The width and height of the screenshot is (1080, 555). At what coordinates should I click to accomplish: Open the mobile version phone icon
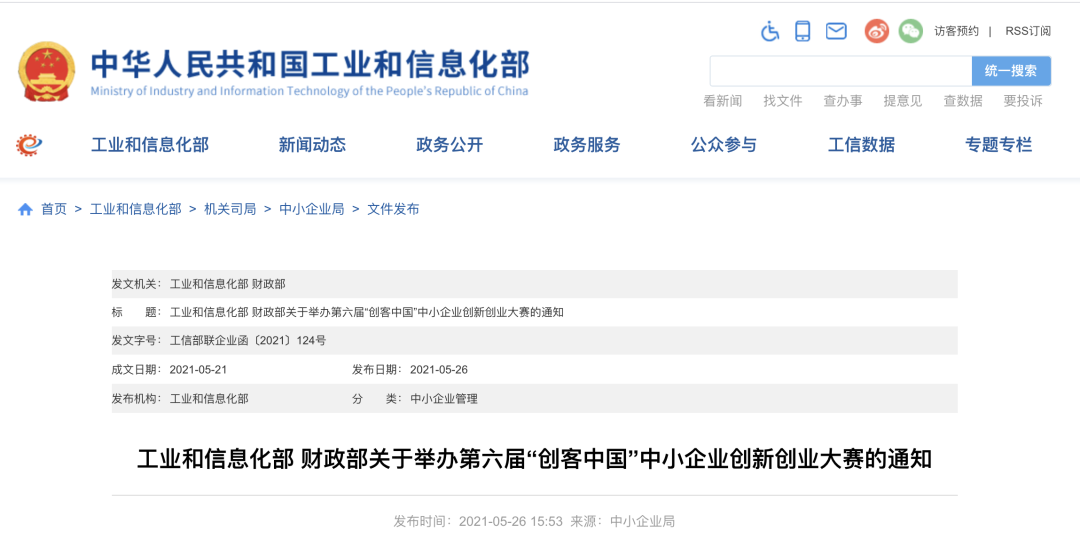pos(802,31)
